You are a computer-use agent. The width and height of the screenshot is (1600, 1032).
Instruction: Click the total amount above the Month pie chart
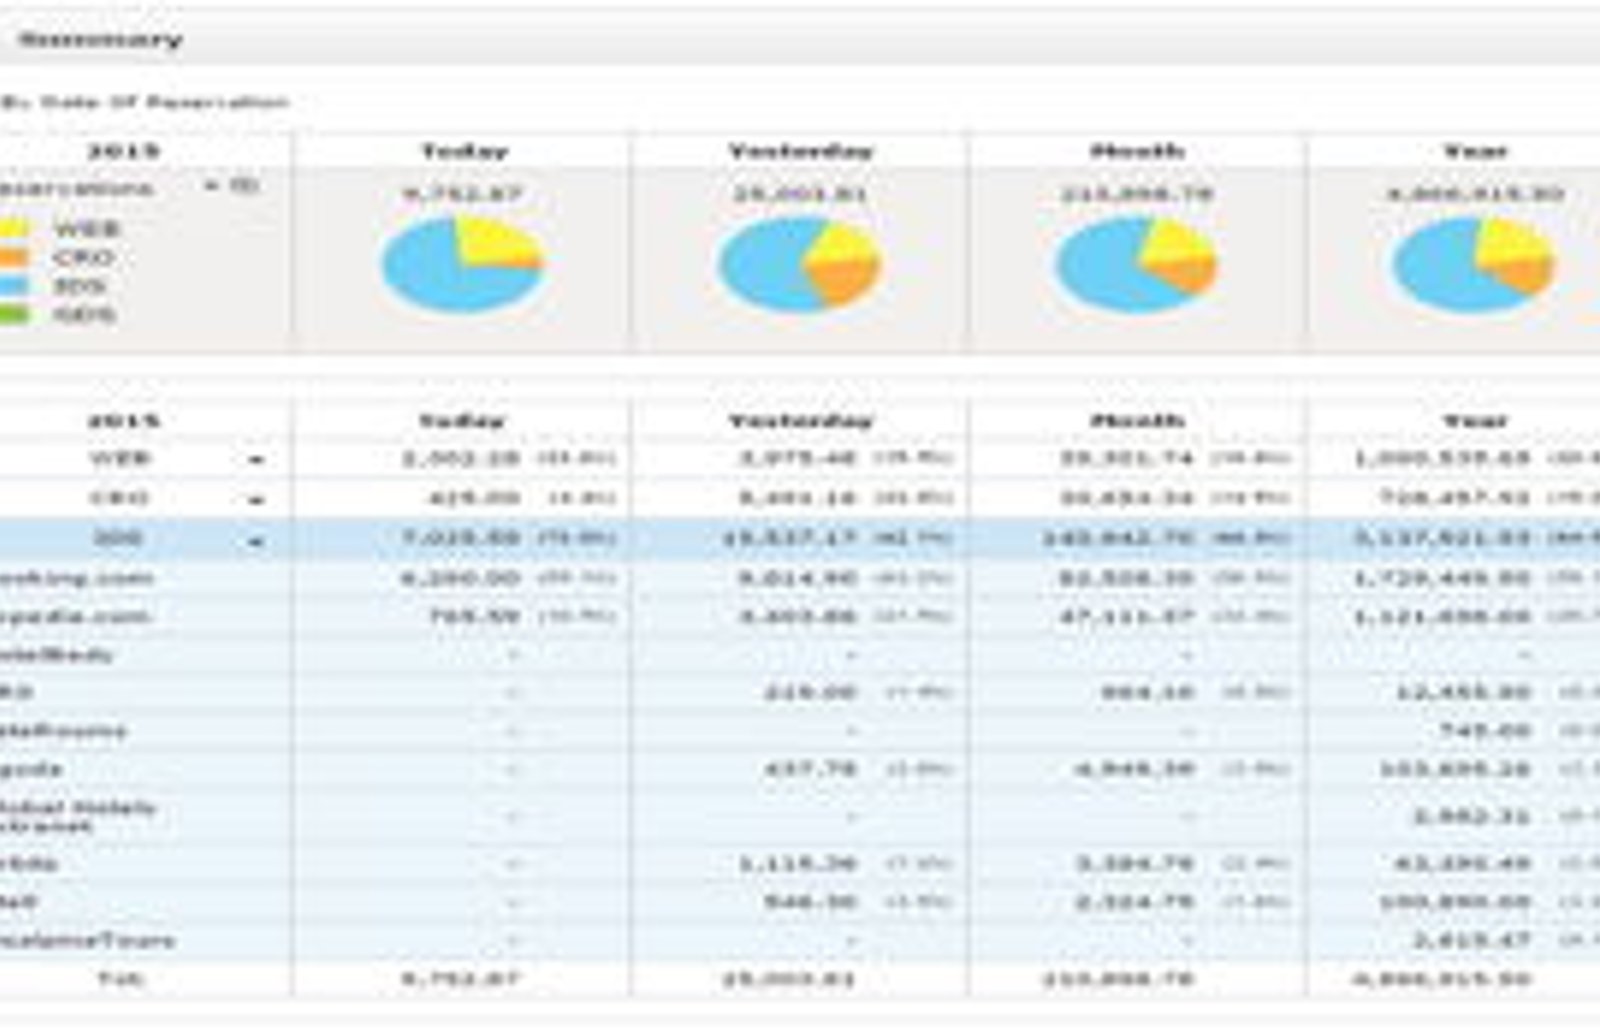tap(1137, 193)
